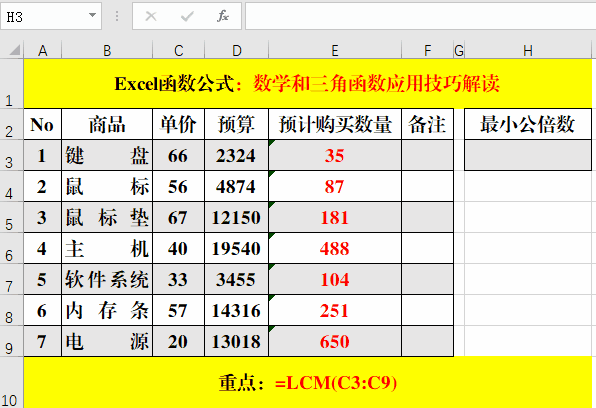Click quantity cell '104'

335,279
